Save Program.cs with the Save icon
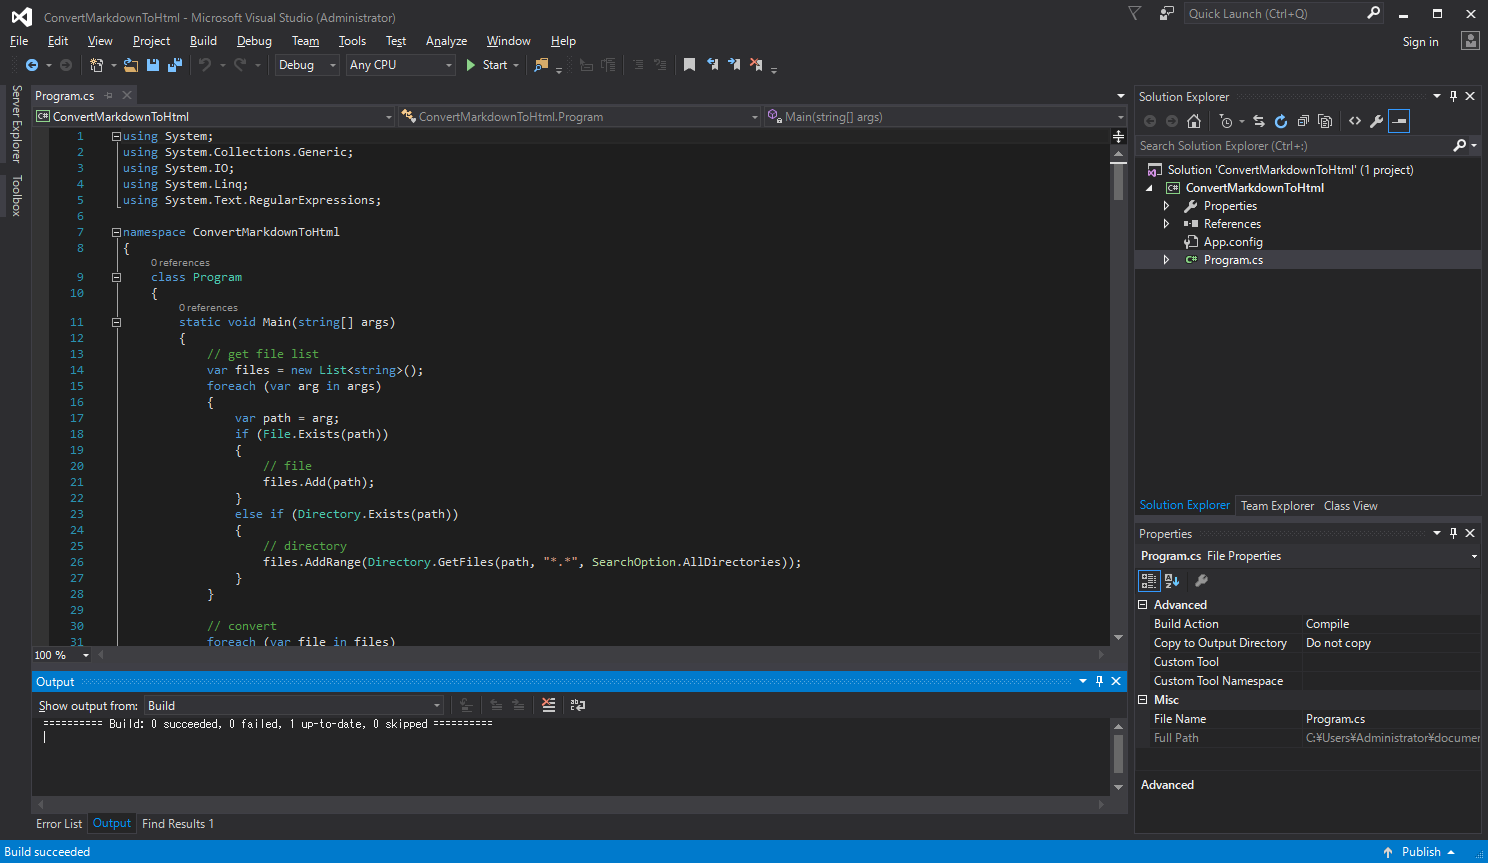This screenshot has height=863, width=1488. click(x=153, y=65)
